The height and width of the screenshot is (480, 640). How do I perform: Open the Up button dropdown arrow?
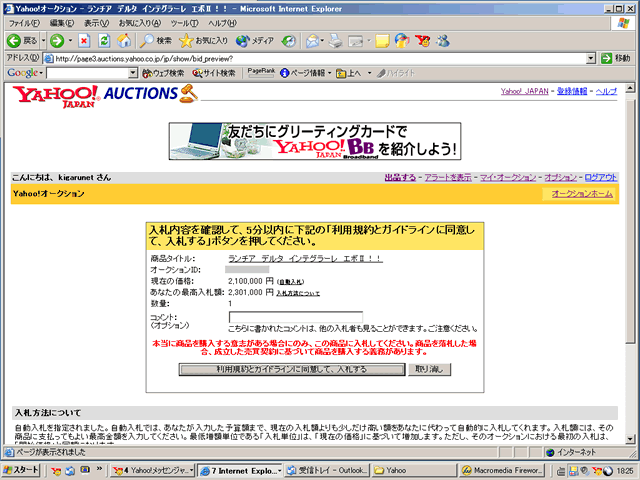[x=369, y=73]
